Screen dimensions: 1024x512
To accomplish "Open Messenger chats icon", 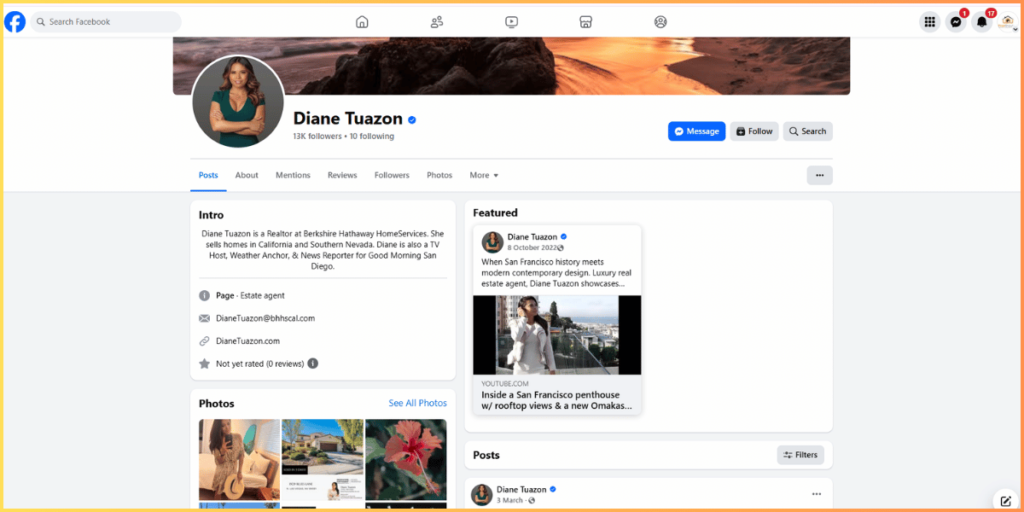I will coord(956,22).
